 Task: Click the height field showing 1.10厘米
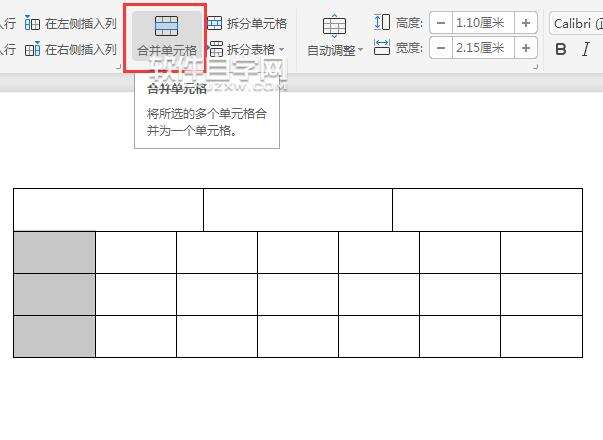[483, 23]
